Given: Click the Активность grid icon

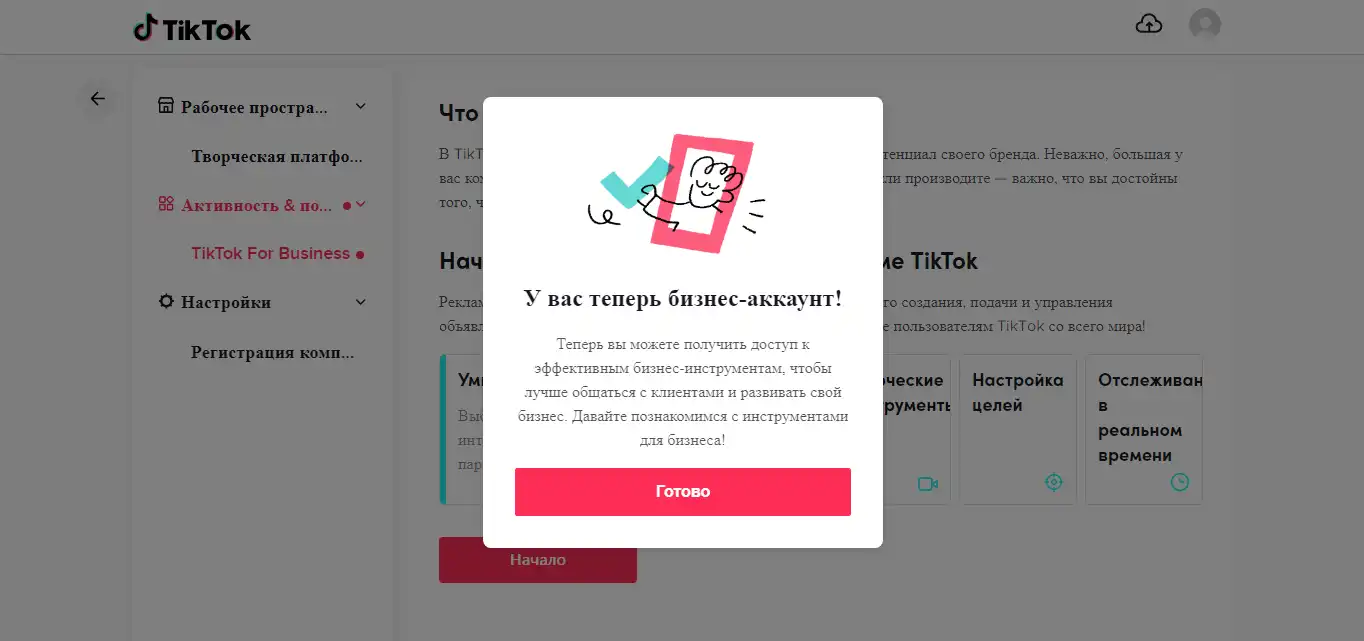Looking at the screenshot, I should 166,204.
